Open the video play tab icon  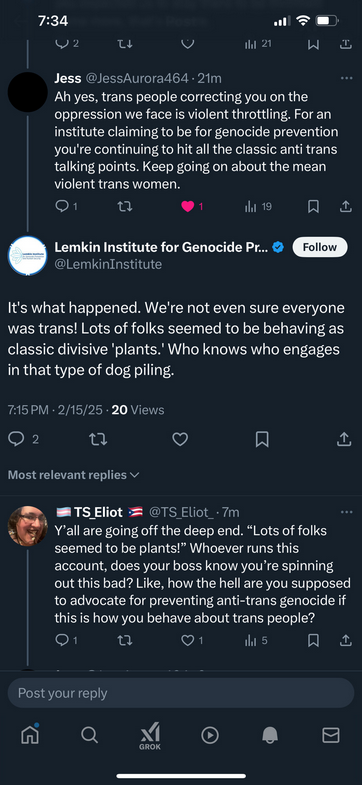pyautogui.click(x=210, y=734)
